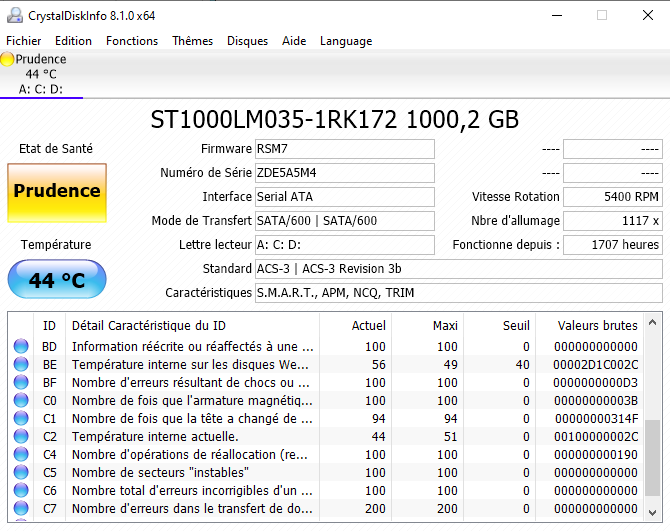This screenshot has height=531, width=670.
Task: Click the Interface field Serial ATA
Action: pyautogui.click(x=345, y=197)
